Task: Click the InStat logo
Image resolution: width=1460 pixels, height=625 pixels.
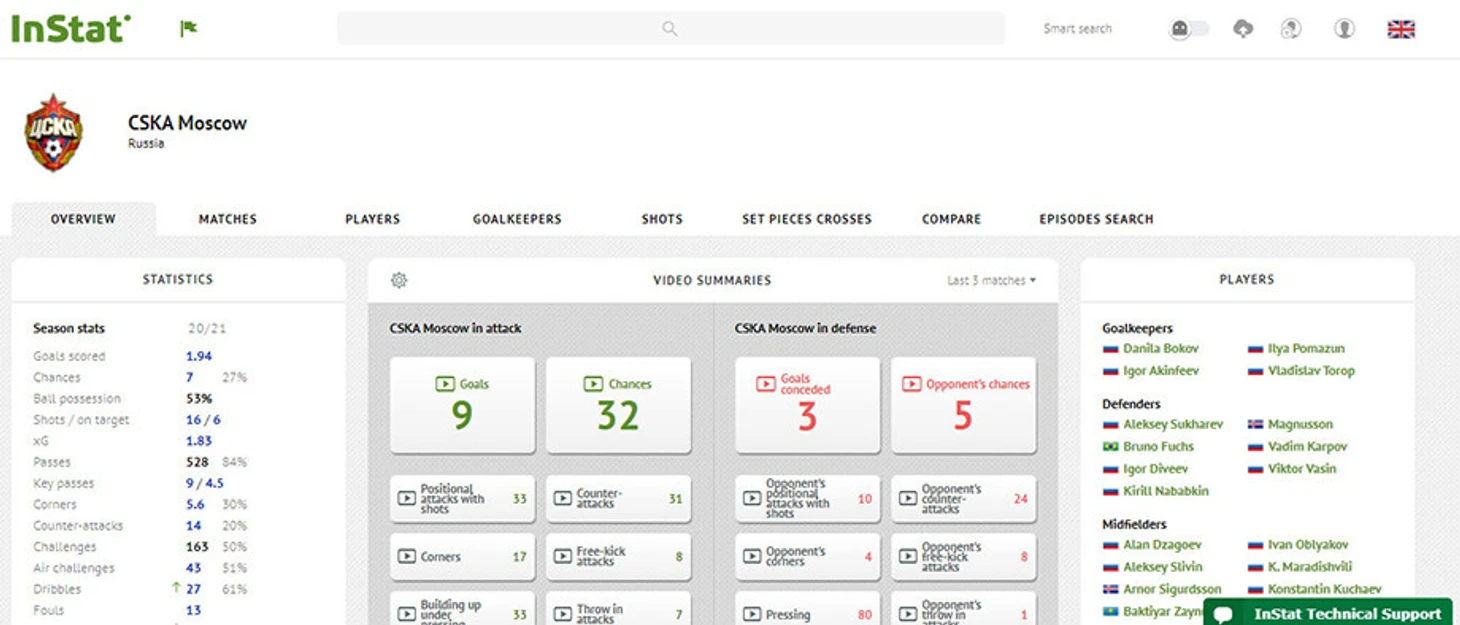Action: coord(70,29)
